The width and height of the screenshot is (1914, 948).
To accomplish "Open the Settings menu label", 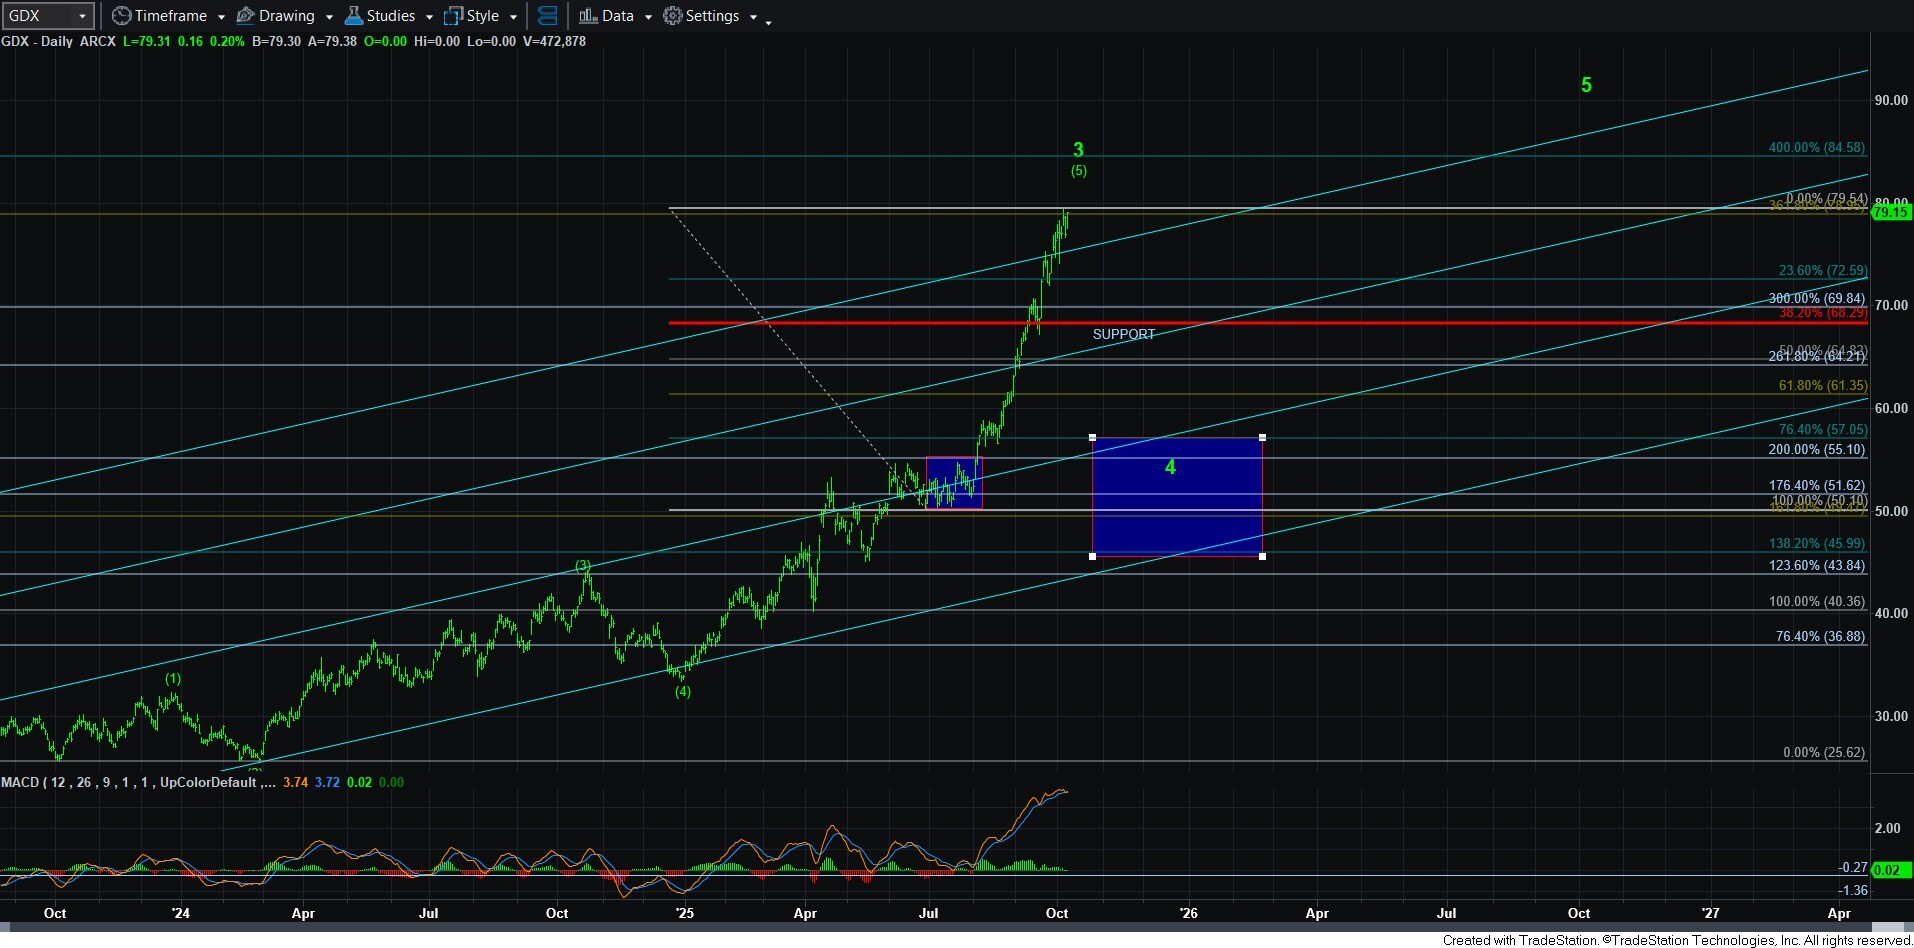I will click(712, 16).
